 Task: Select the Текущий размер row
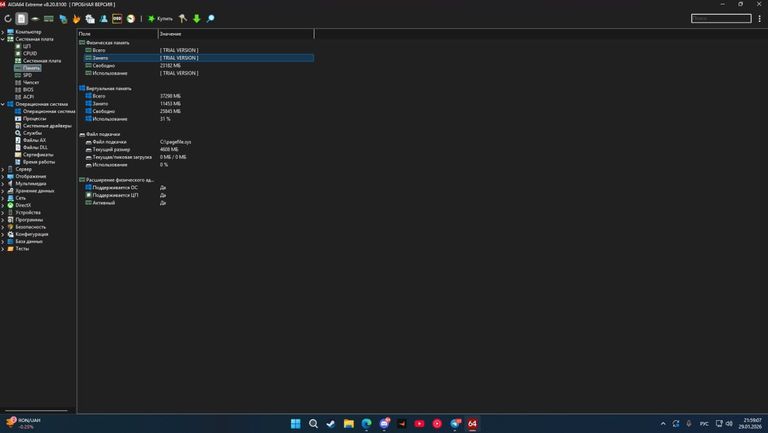(x=199, y=149)
